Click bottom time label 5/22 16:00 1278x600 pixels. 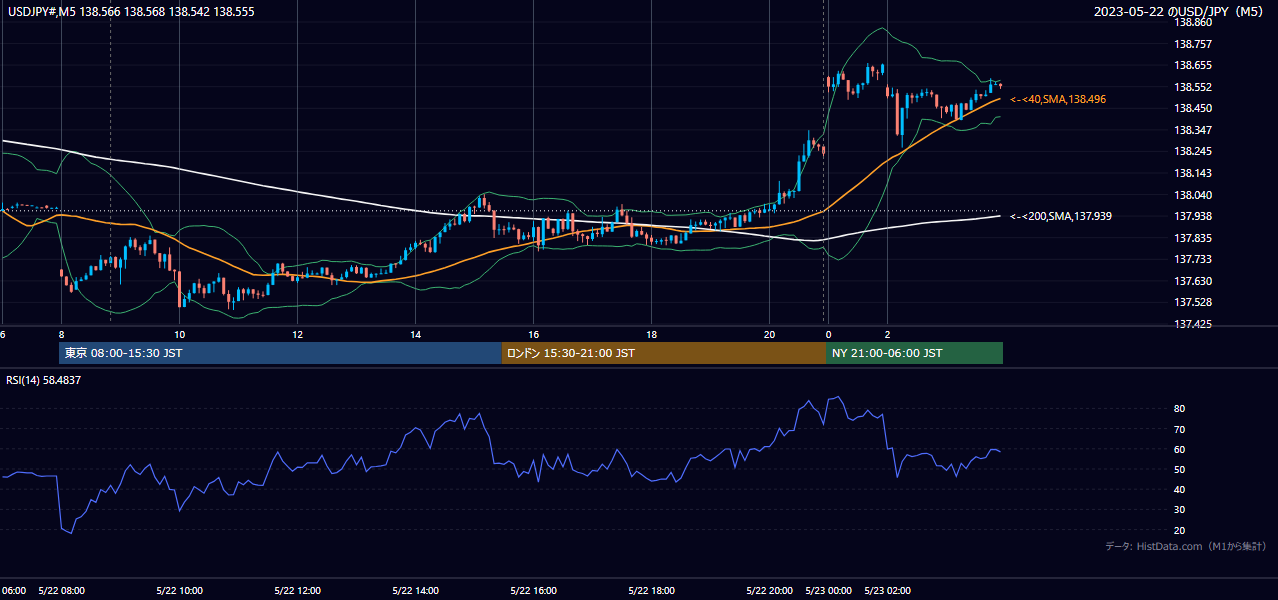(x=533, y=590)
